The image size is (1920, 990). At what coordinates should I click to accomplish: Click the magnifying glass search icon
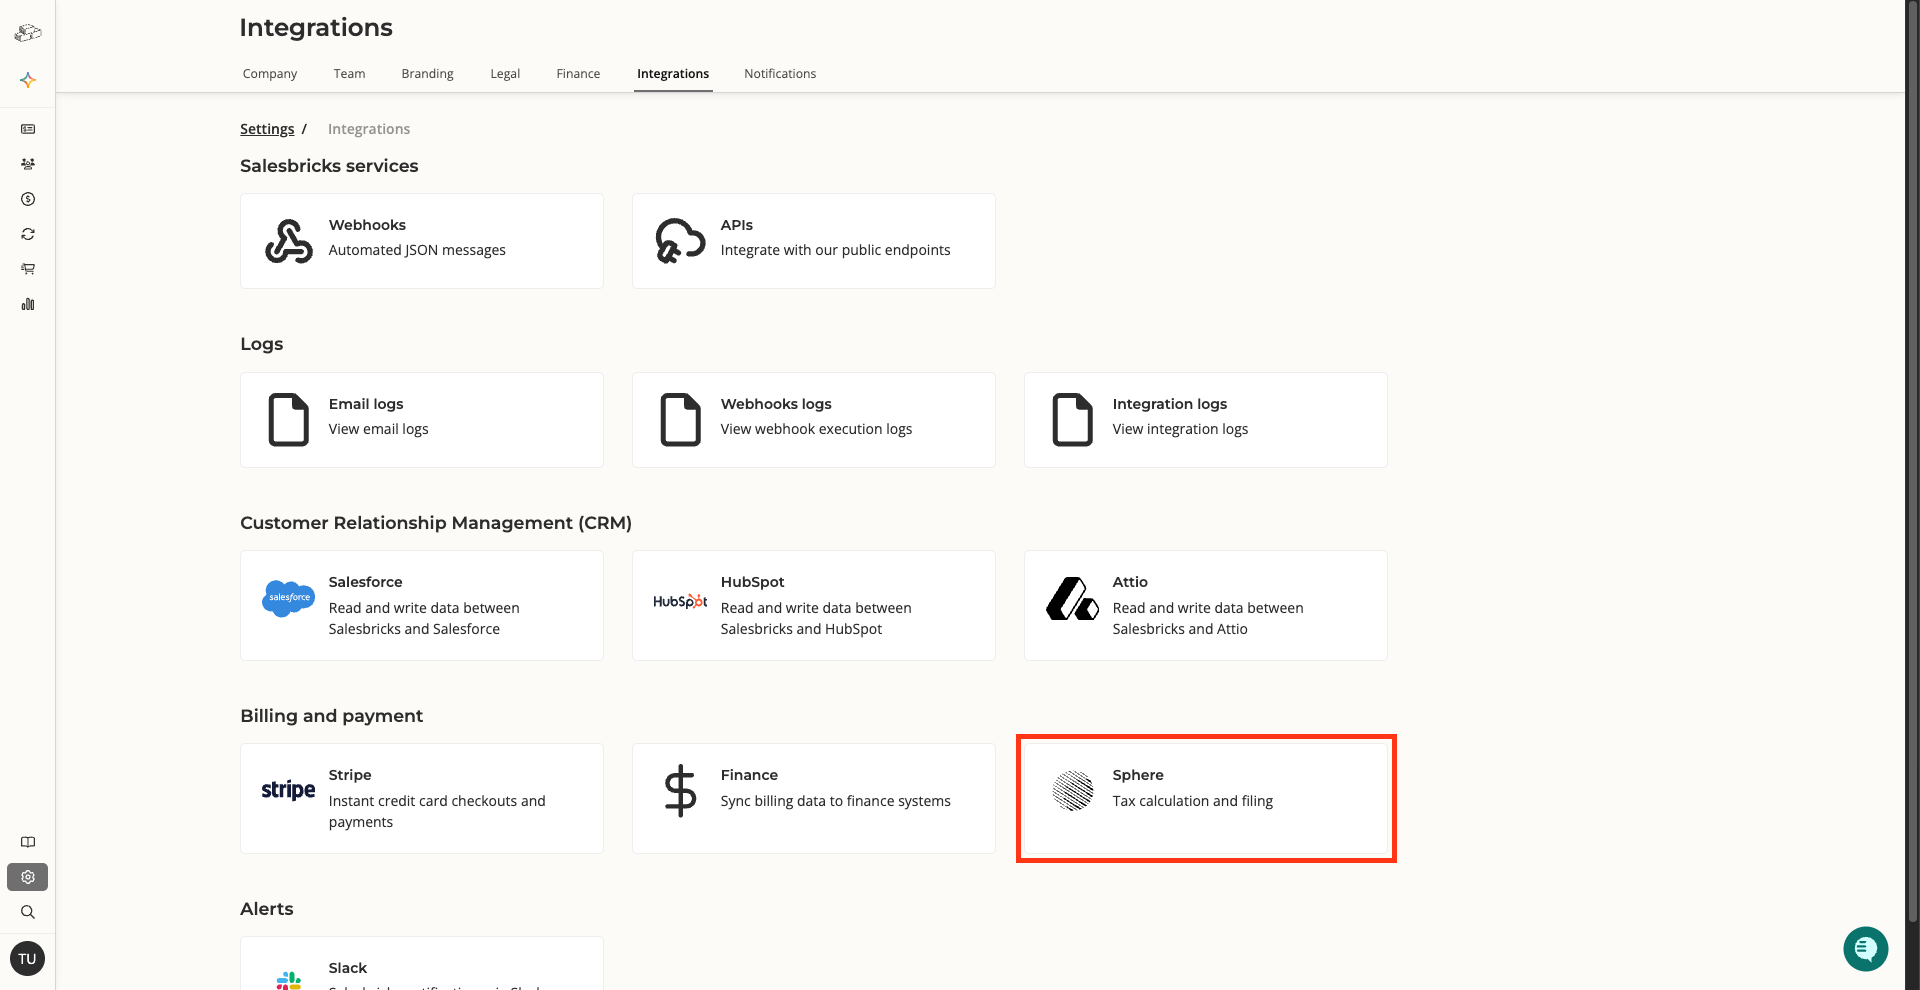click(x=28, y=912)
